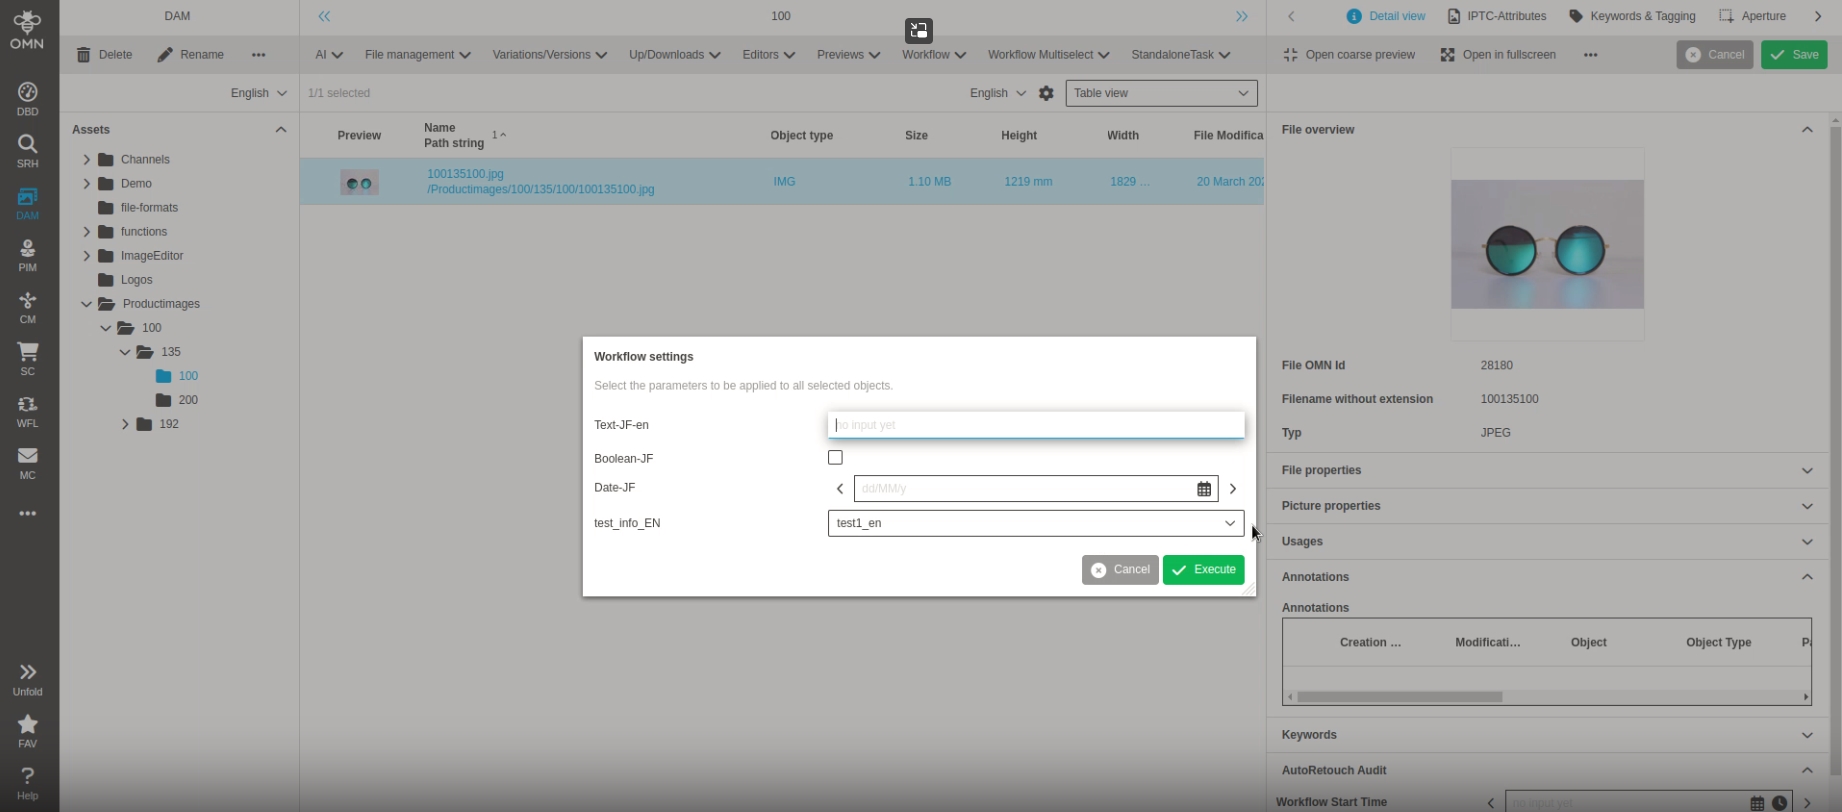Click the FAV star icon
The height and width of the screenshot is (812, 1842).
tap(27, 730)
